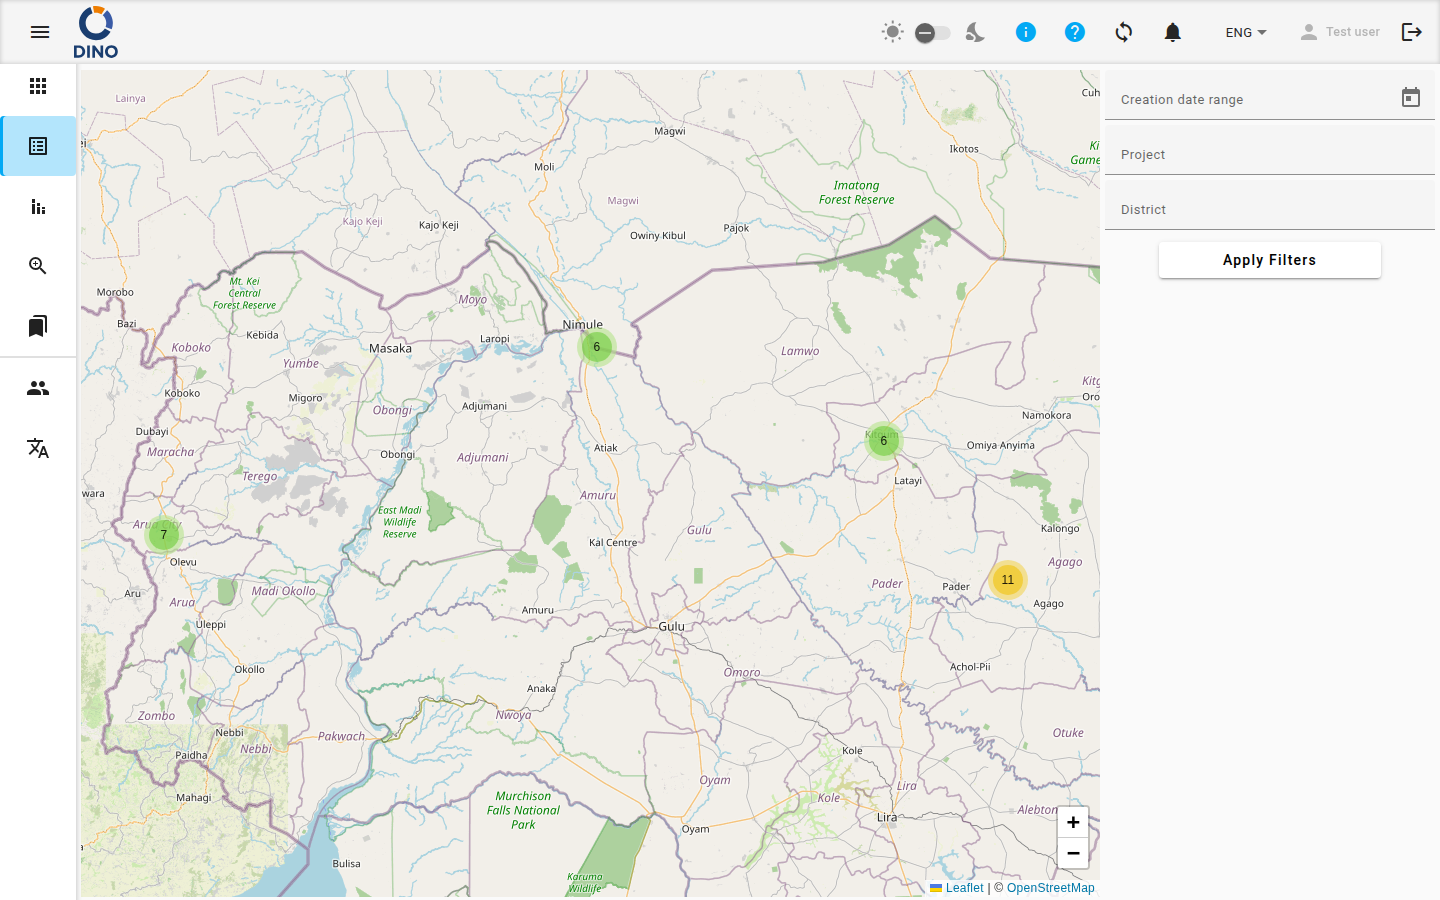Screen dimensions: 1440x900
Task: Zoom out the map with minus
Action: (1073, 853)
